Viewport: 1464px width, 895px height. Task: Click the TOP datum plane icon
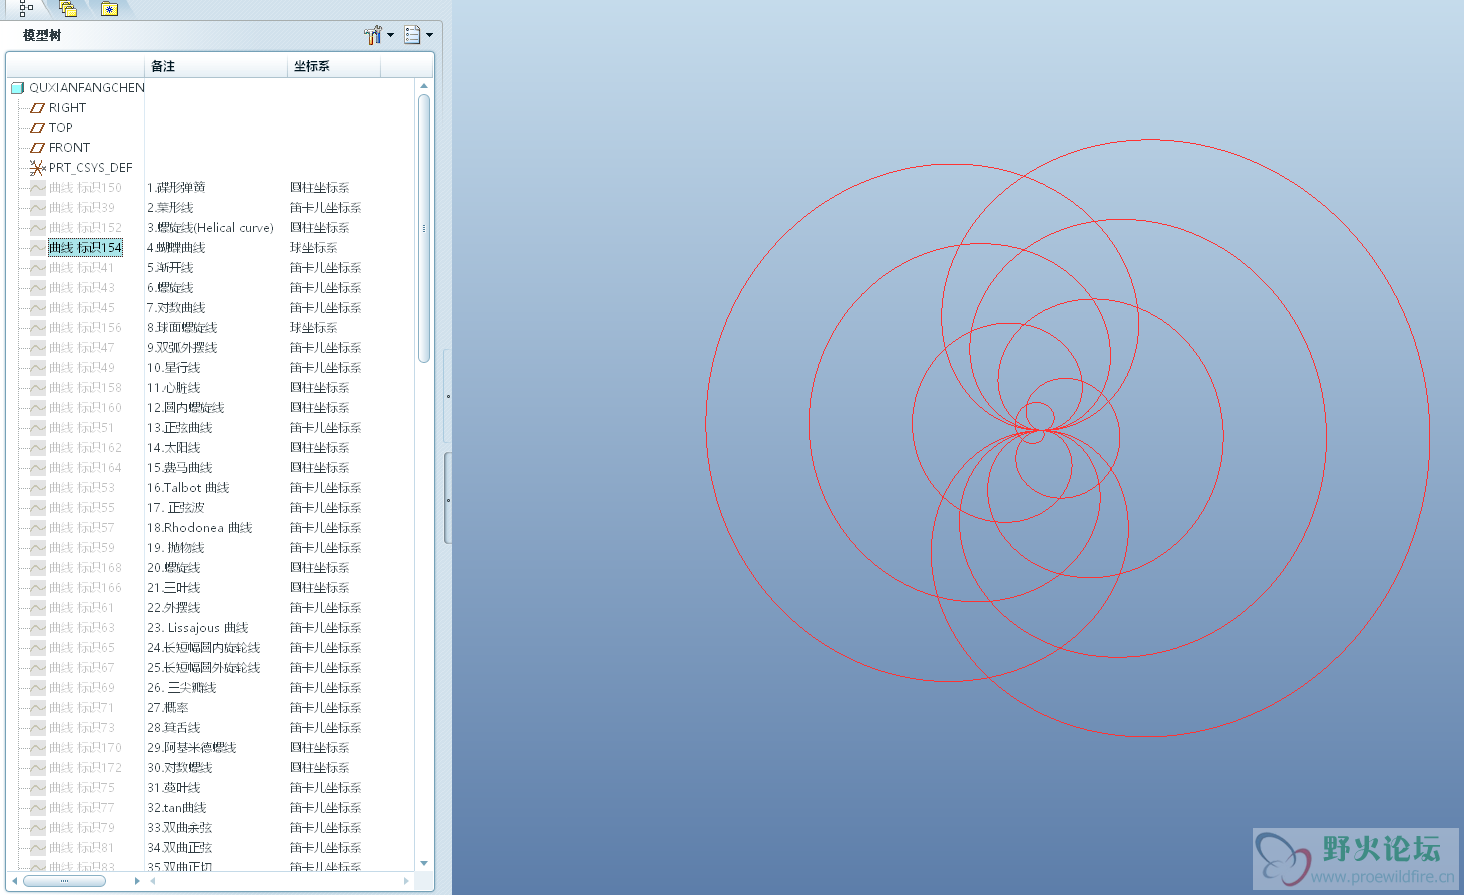pyautogui.click(x=38, y=128)
